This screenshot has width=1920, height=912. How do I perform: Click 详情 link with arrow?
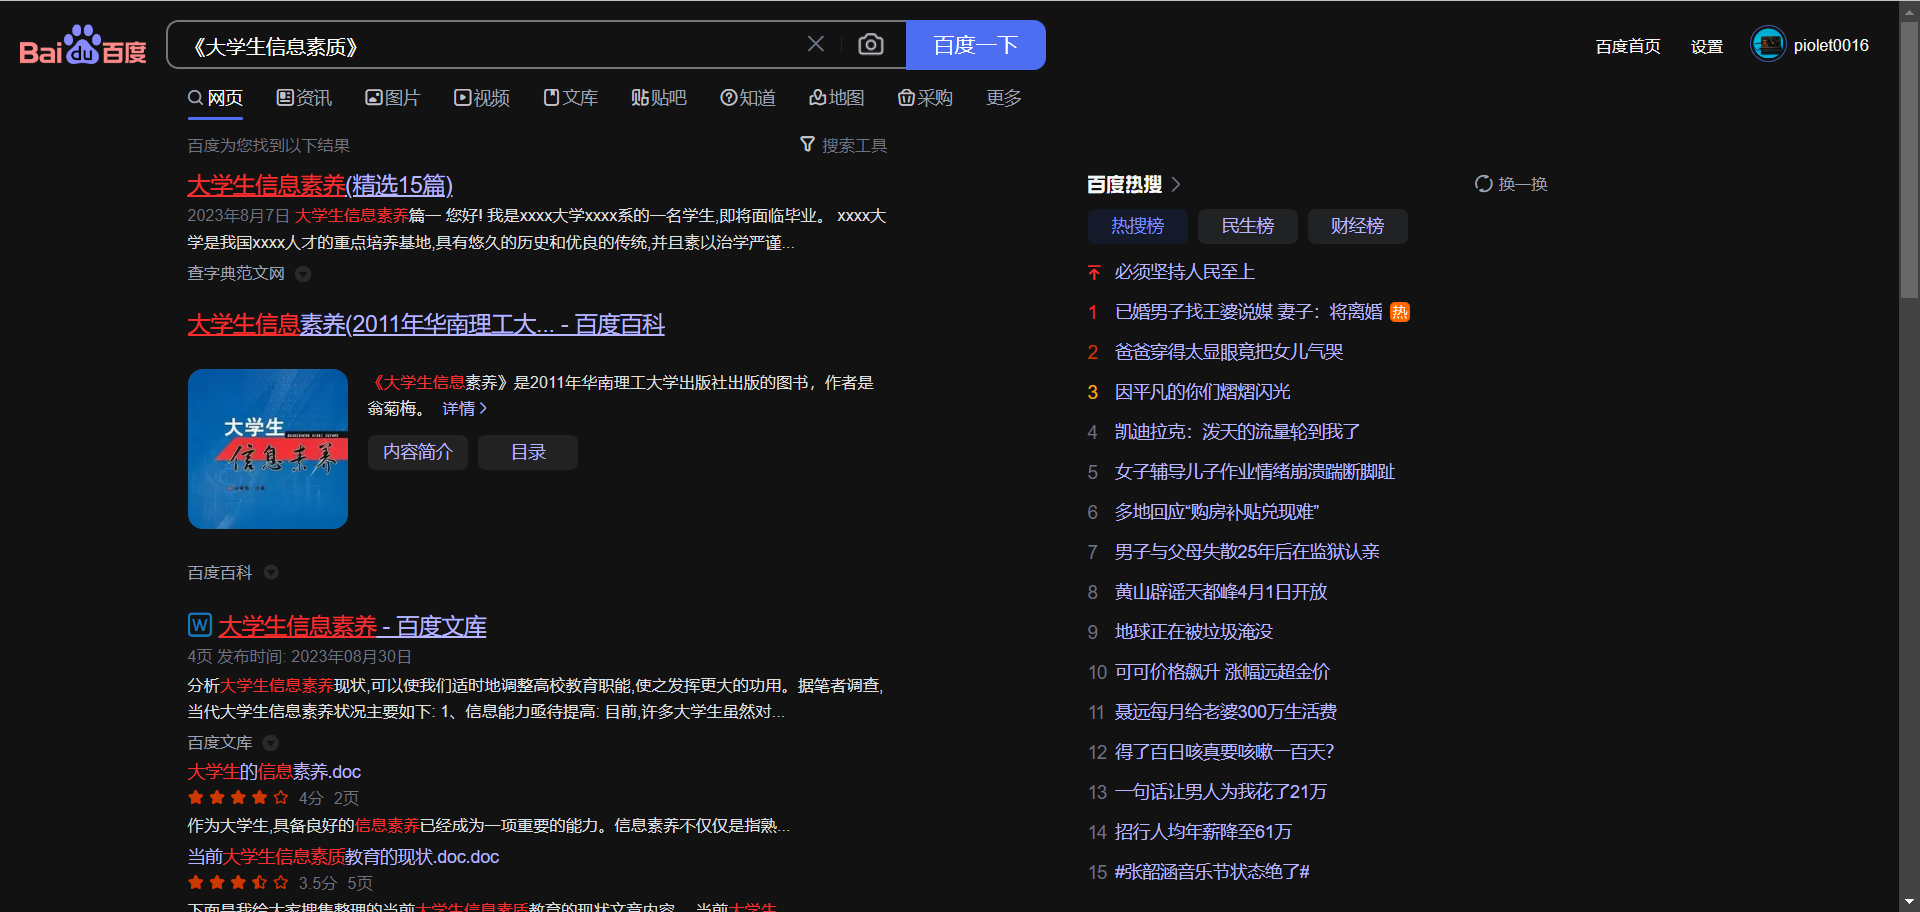coord(464,409)
